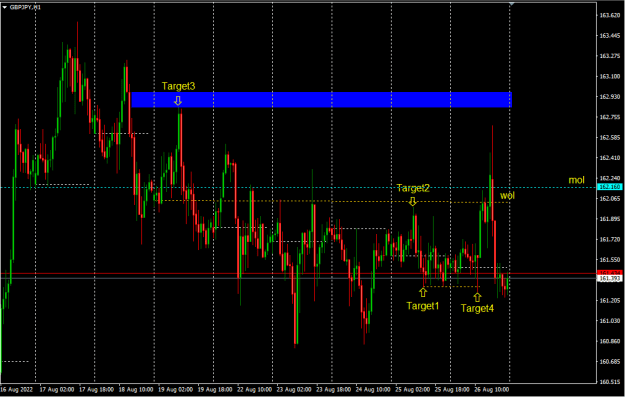Click the GBPJPY,H1 chart title
Screen dimensions: 625x397
(25, 7)
